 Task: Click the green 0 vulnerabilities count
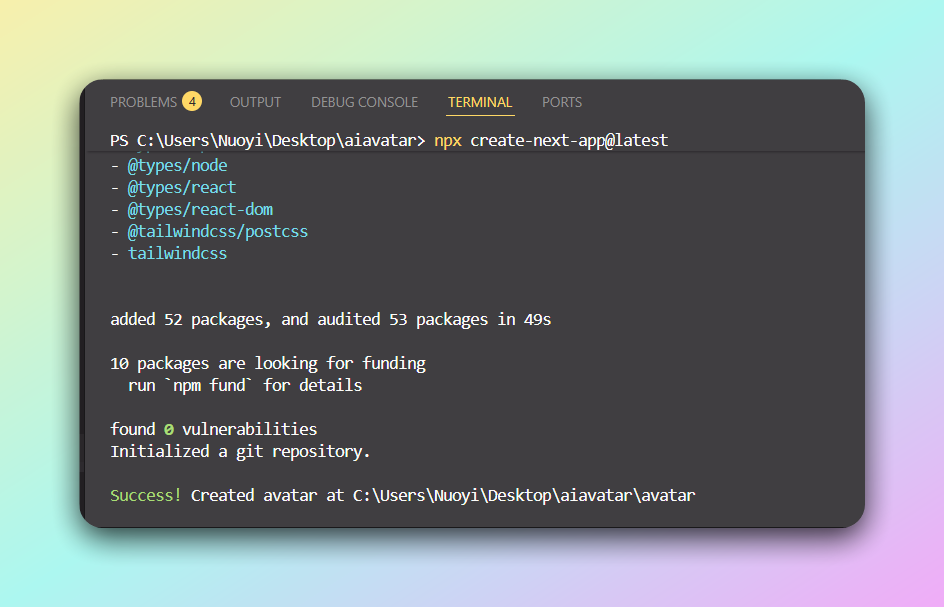[x=168, y=429]
